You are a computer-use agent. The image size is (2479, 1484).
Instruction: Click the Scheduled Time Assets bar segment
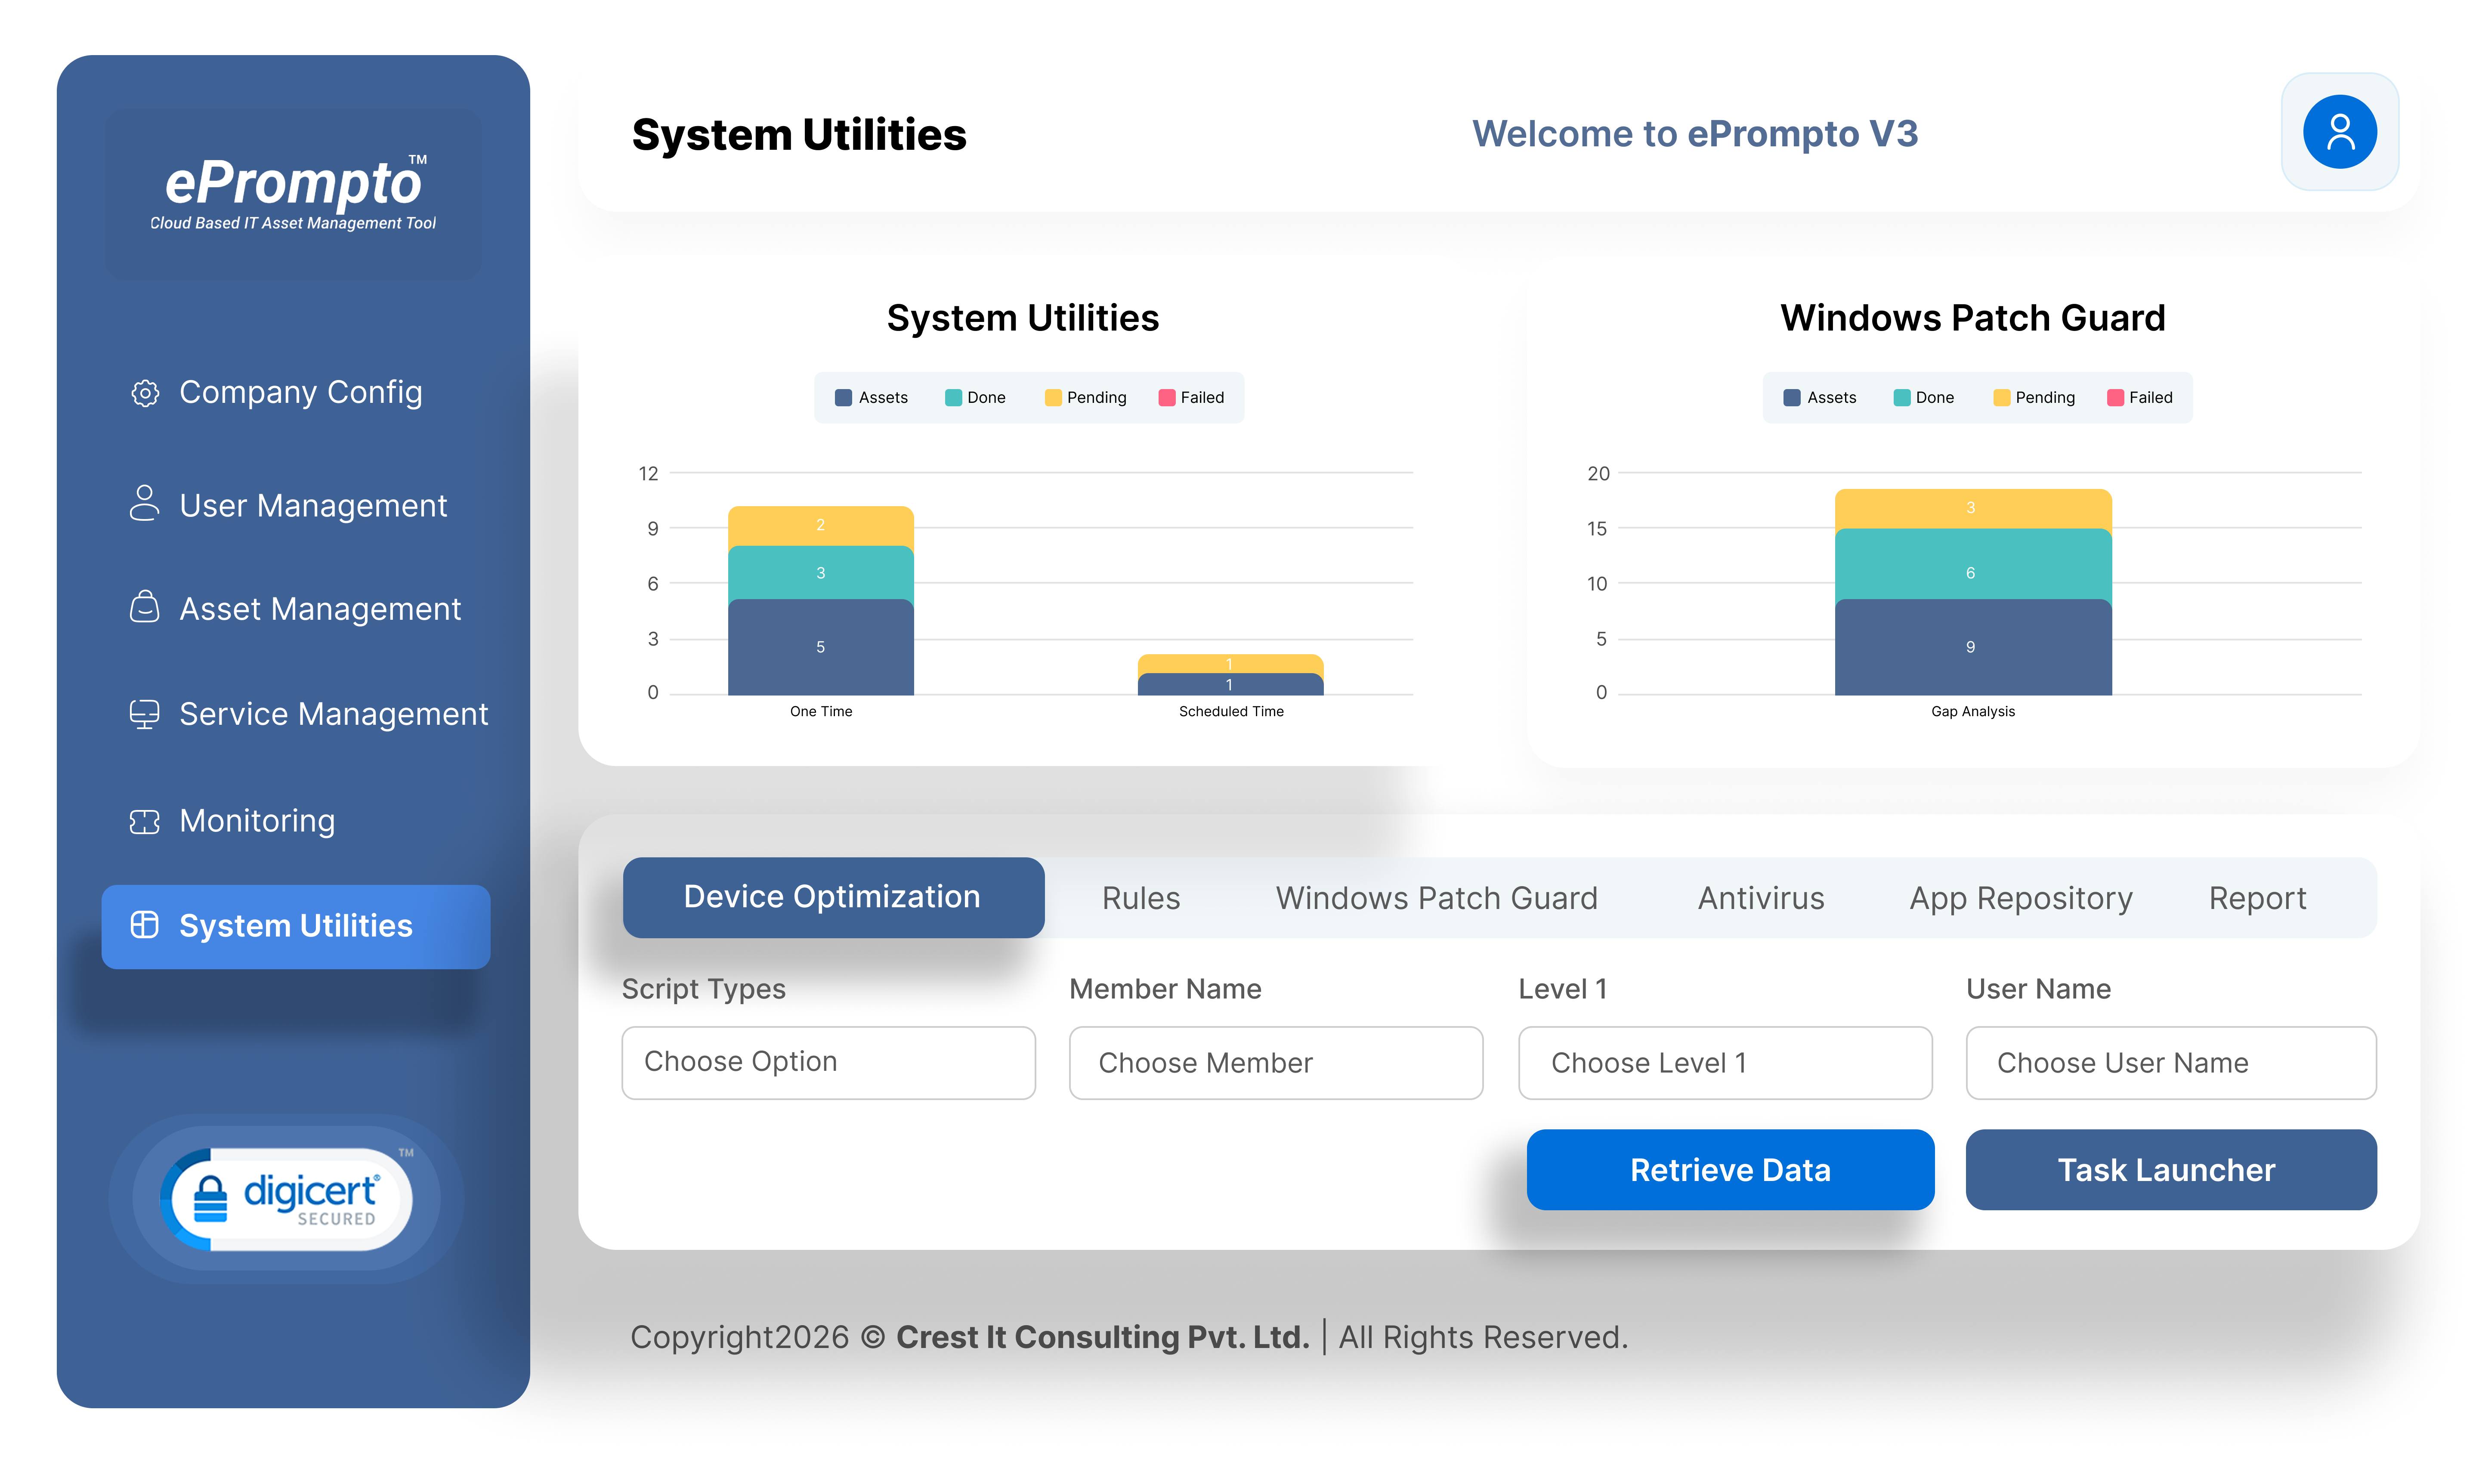(x=1230, y=685)
